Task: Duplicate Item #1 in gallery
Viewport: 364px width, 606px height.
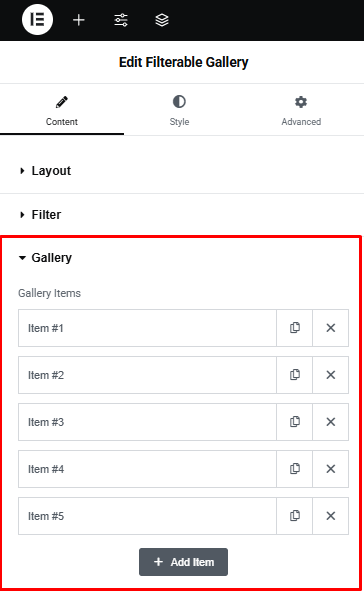Action: [294, 328]
